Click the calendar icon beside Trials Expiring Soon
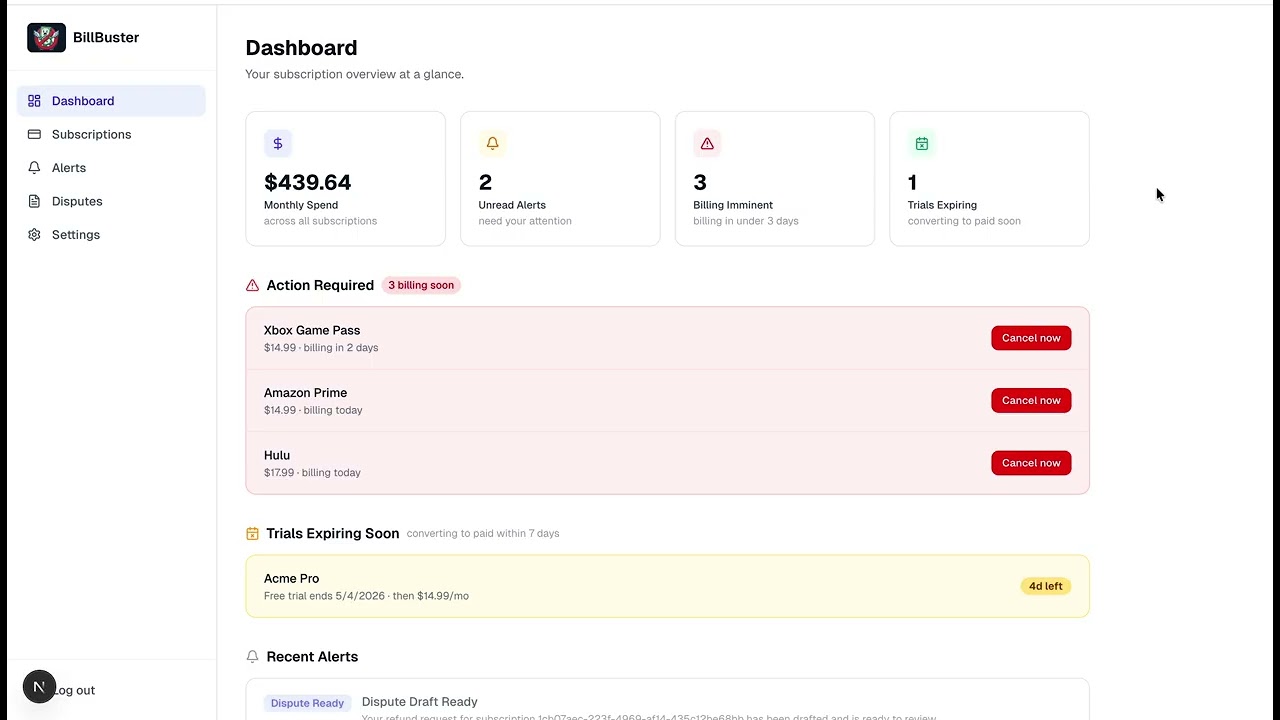 pyautogui.click(x=252, y=534)
